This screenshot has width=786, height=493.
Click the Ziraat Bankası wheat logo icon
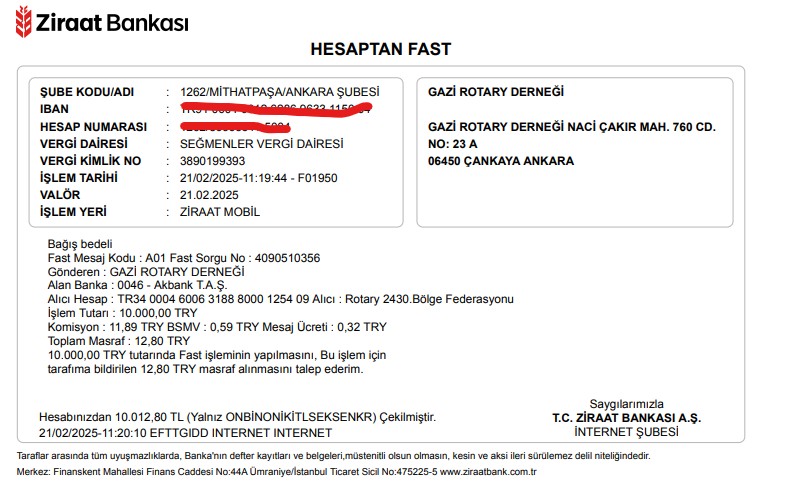tap(23, 22)
